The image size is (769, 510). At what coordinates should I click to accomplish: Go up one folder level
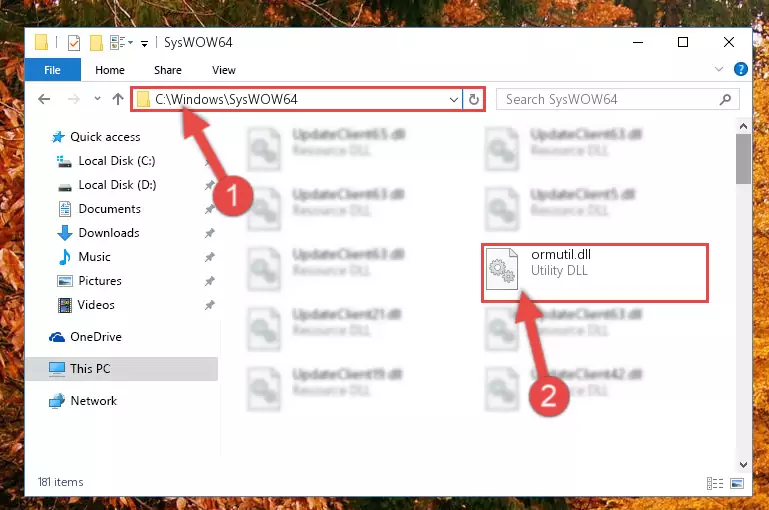118,99
